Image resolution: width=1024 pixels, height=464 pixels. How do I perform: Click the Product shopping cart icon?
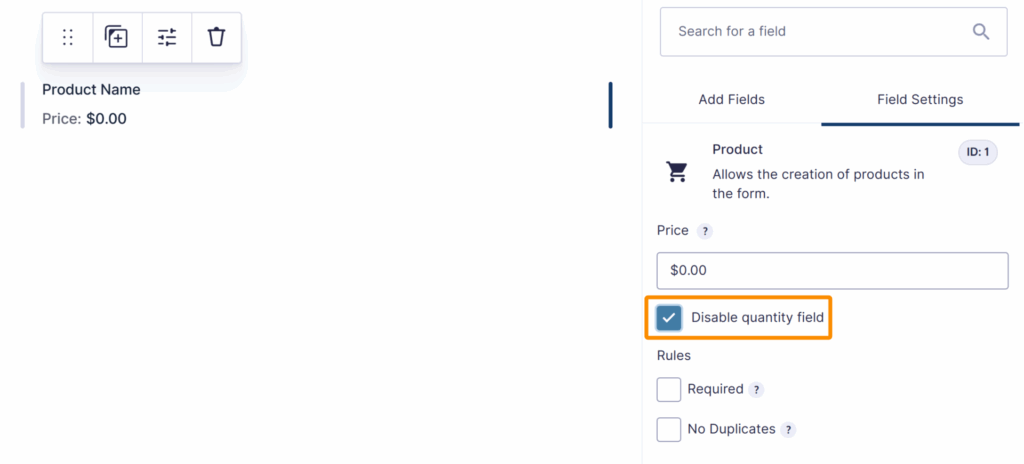pyautogui.click(x=677, y=172)
